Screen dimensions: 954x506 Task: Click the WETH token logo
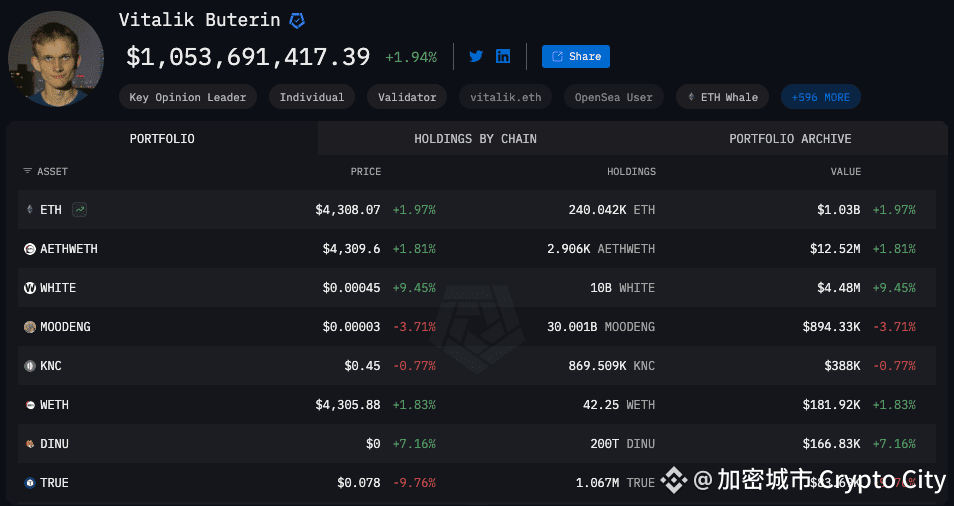pos(30,404)
